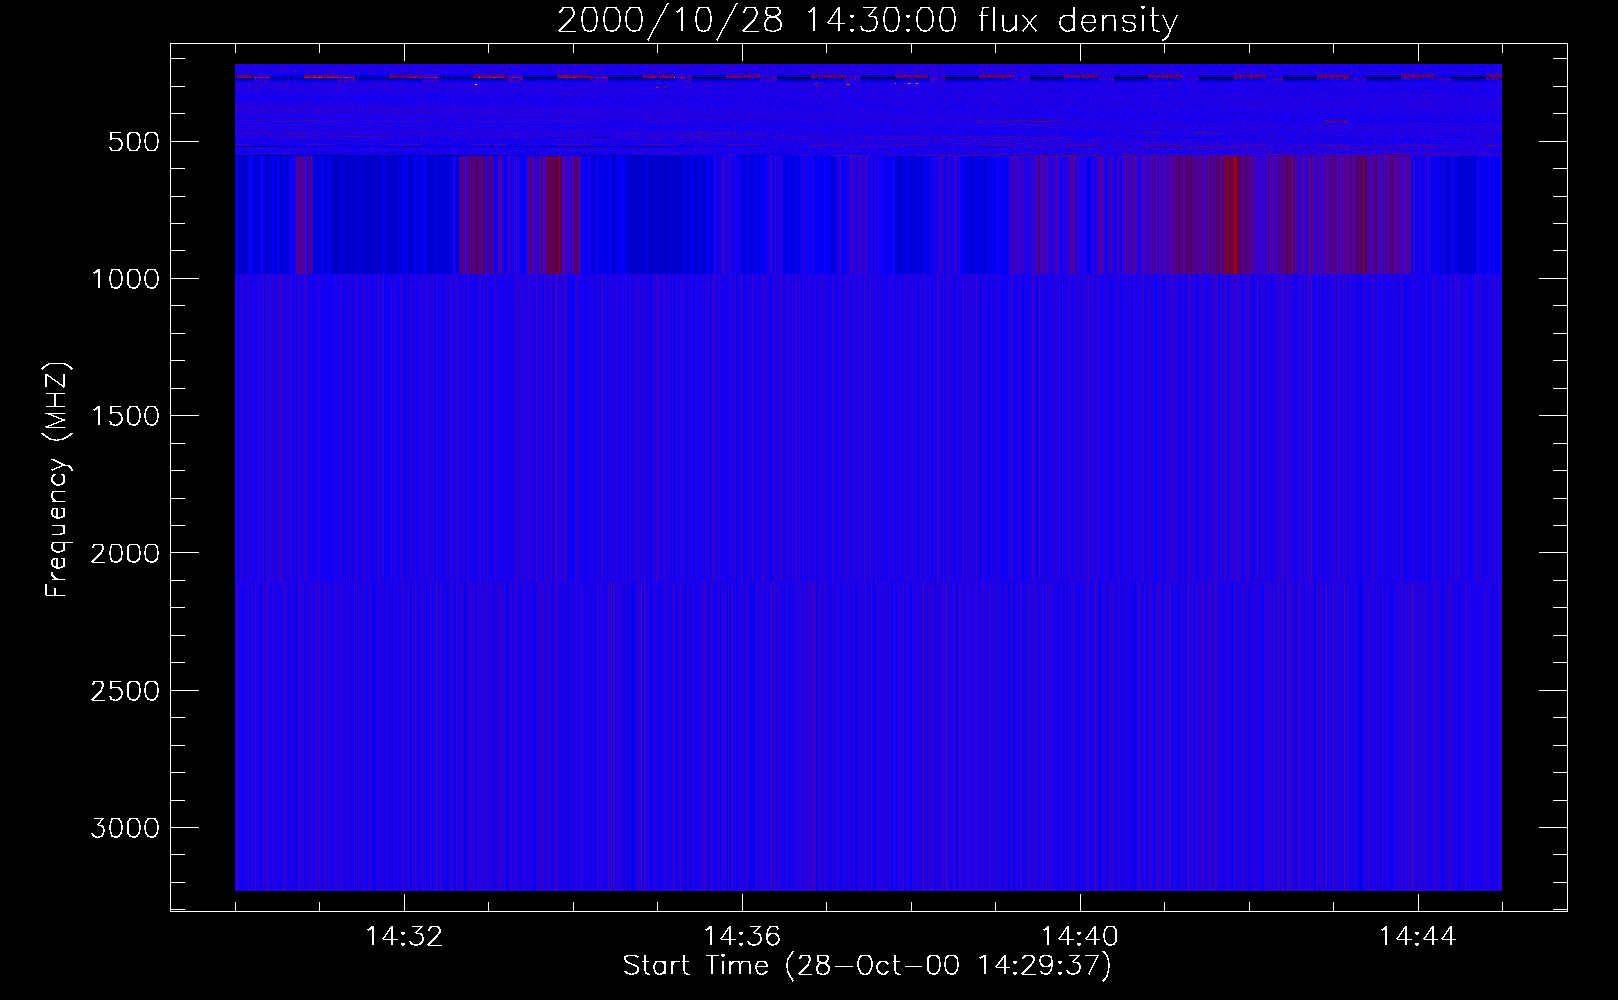Click the 'Start Time (28-Oct-00 14:29:37)' label
1618x1000 pixels.
click(867, 966)
